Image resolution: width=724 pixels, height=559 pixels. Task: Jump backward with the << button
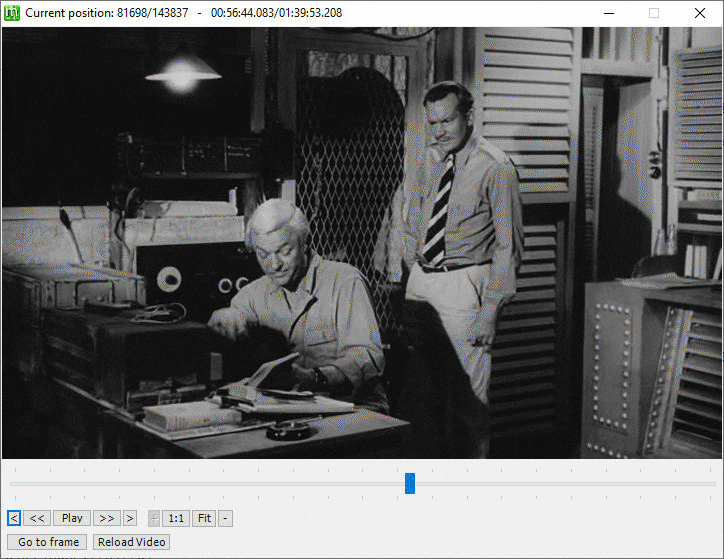point(37,518)
